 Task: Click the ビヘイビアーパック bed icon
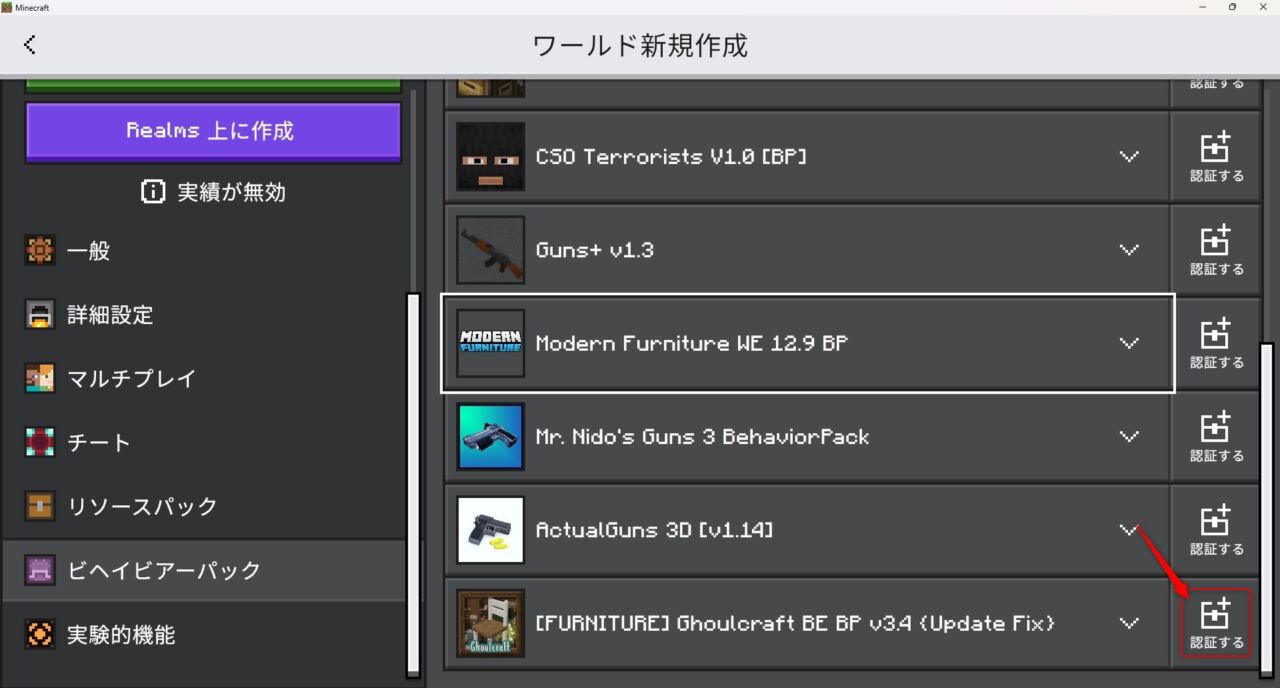coord(40,570)
